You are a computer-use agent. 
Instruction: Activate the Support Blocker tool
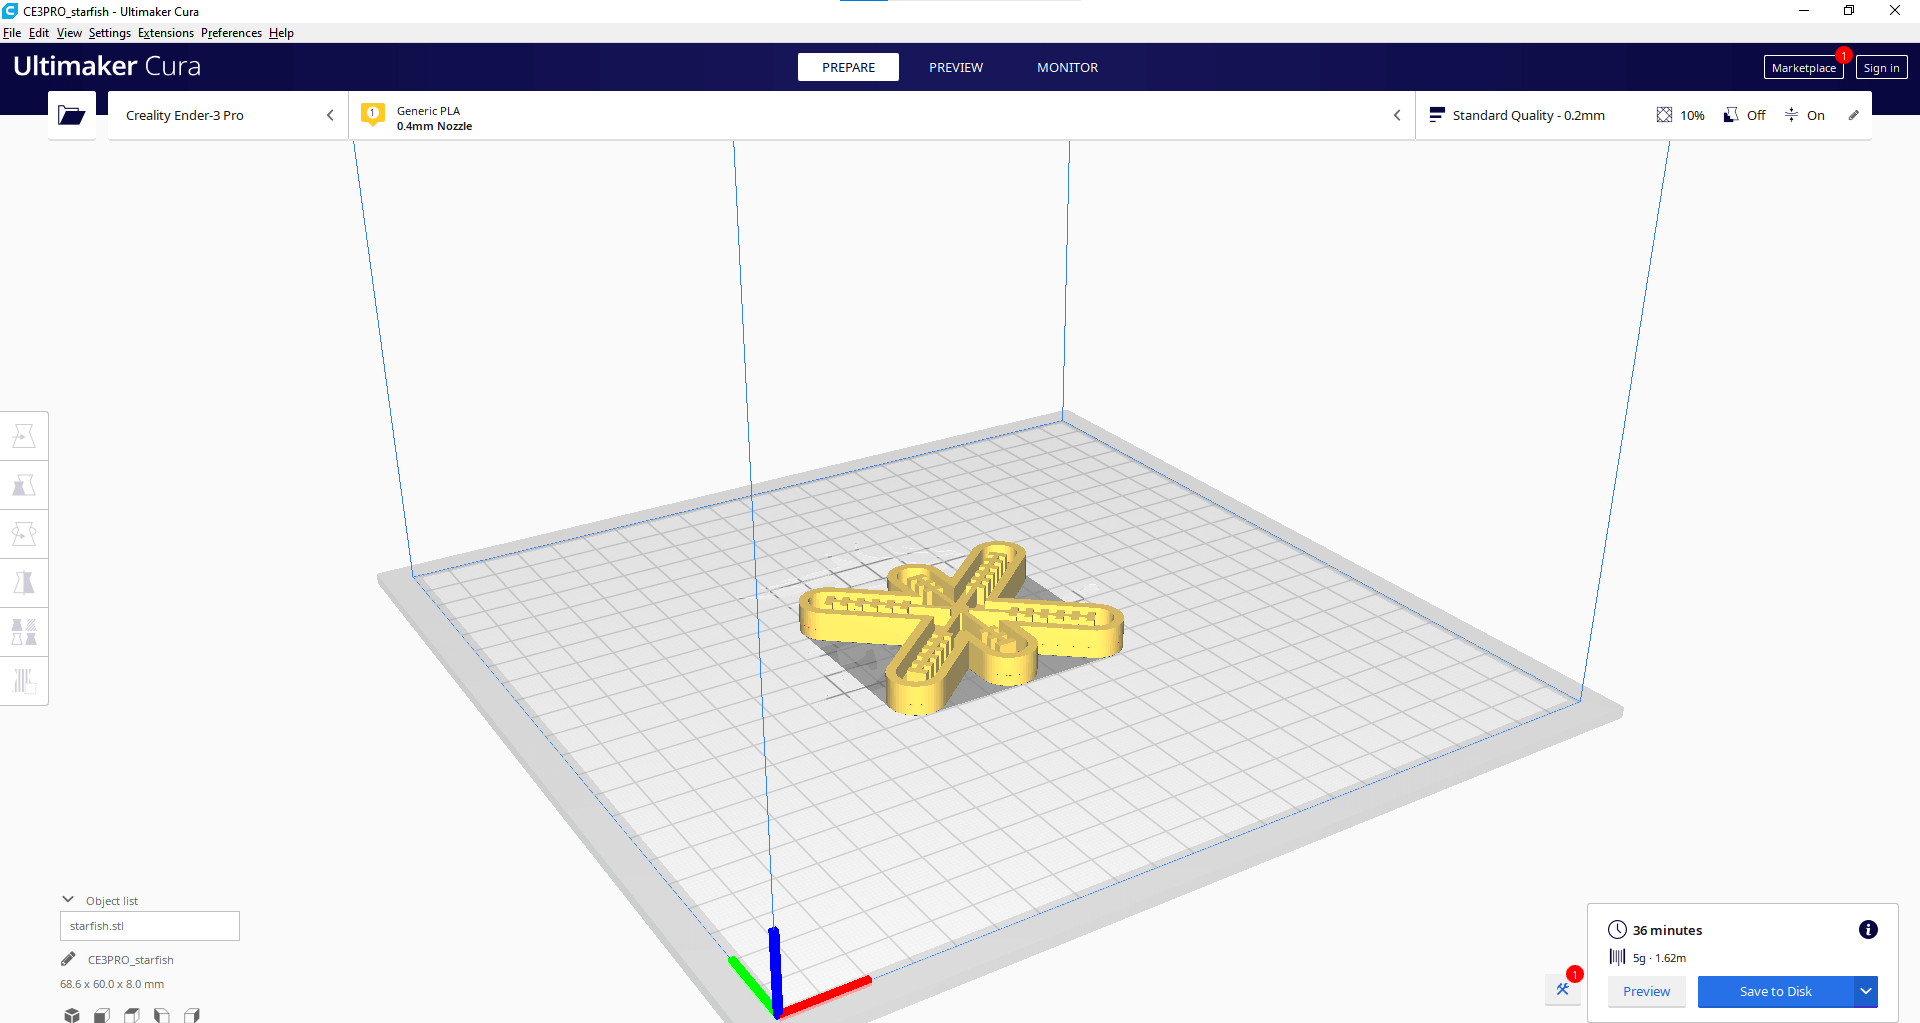[24, 681]
